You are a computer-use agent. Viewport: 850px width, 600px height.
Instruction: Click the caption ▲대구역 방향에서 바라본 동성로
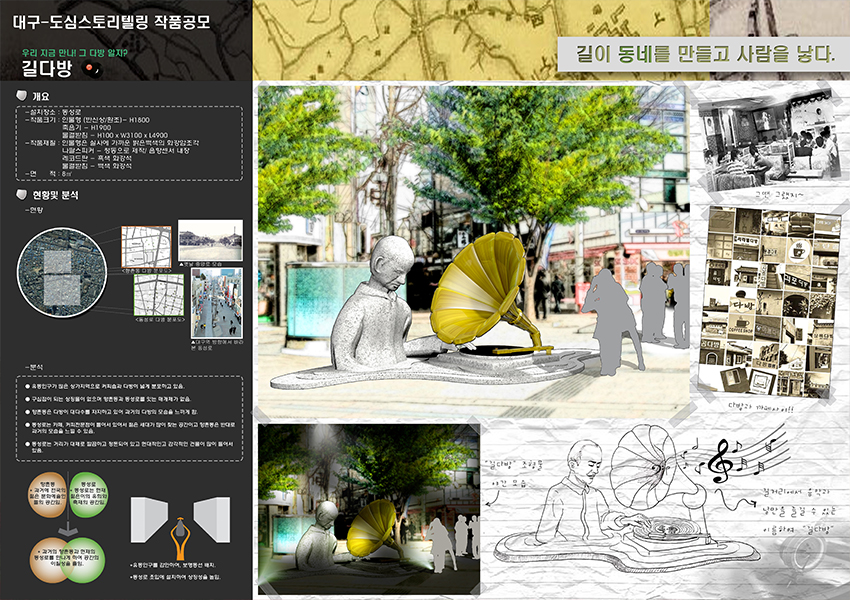pyautogui.click(x=217, y=345)
